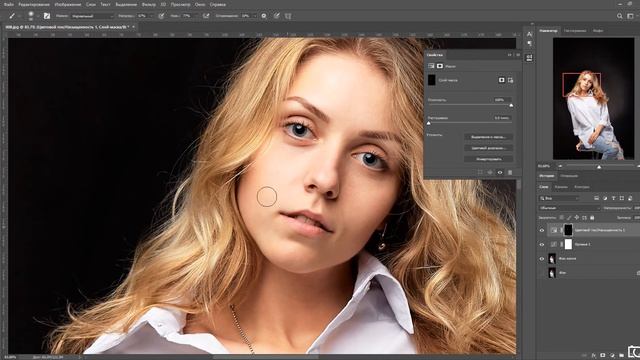The height and width of the screenshot is (360, 640).
Task: Open brush preset picker dropdown arrow
Action: [38, 16]
